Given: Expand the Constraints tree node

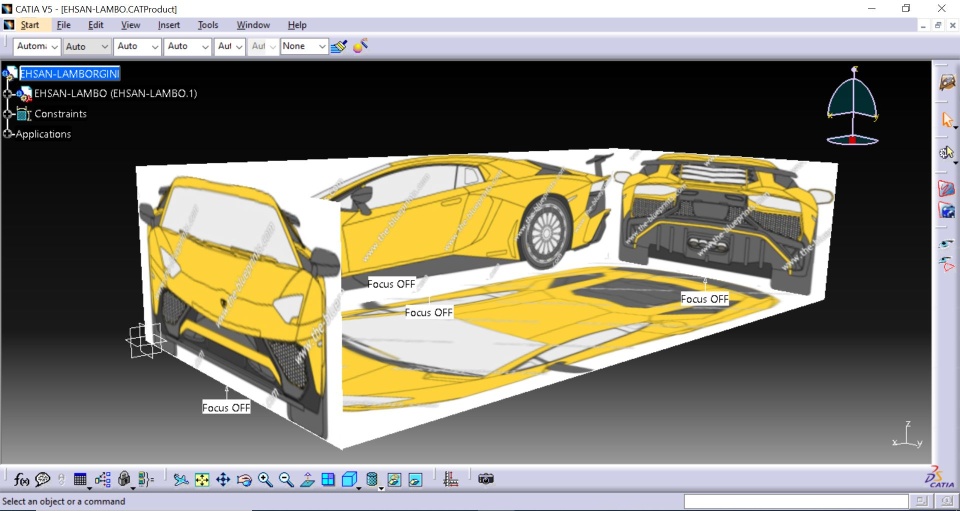Looking at the screenshot, I should (8, 114).
